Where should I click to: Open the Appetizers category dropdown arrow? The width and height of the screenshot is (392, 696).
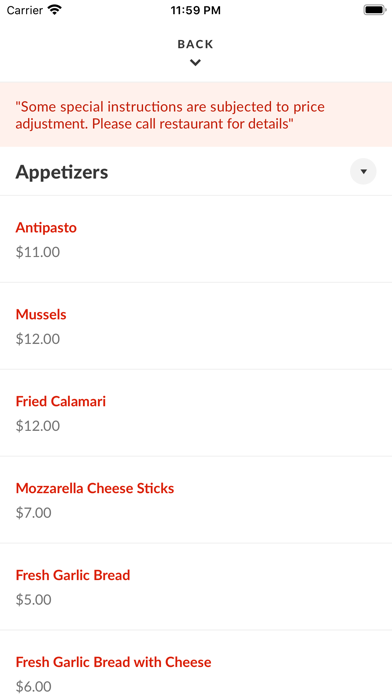tap(363, 171)
